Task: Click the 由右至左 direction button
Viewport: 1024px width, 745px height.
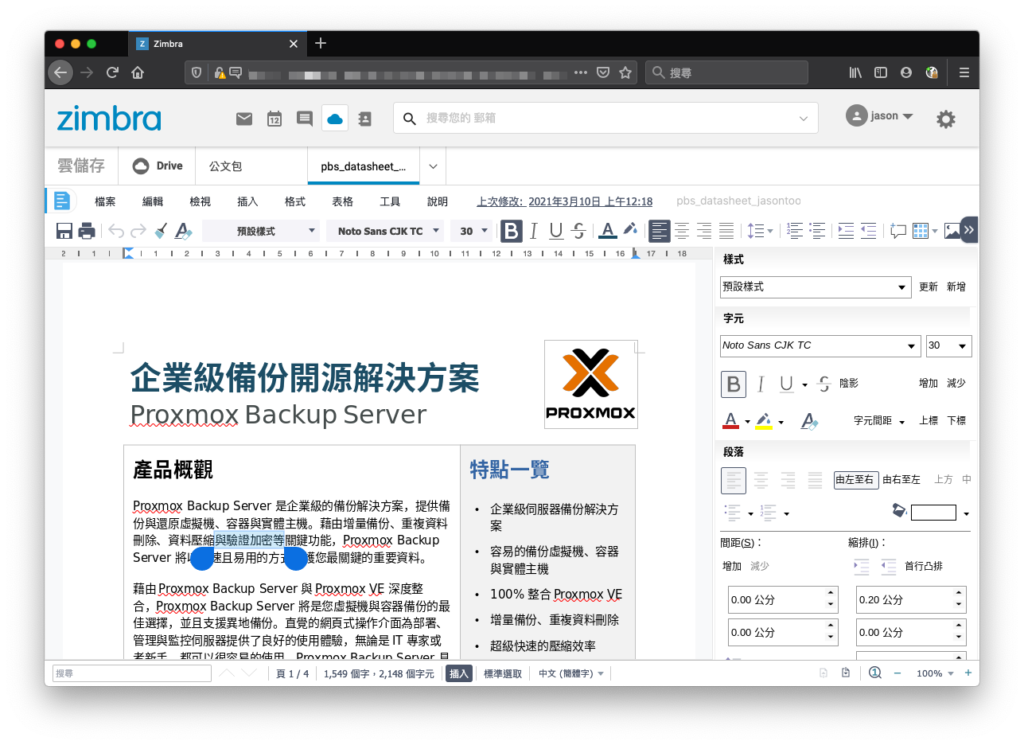Action: 901,479
